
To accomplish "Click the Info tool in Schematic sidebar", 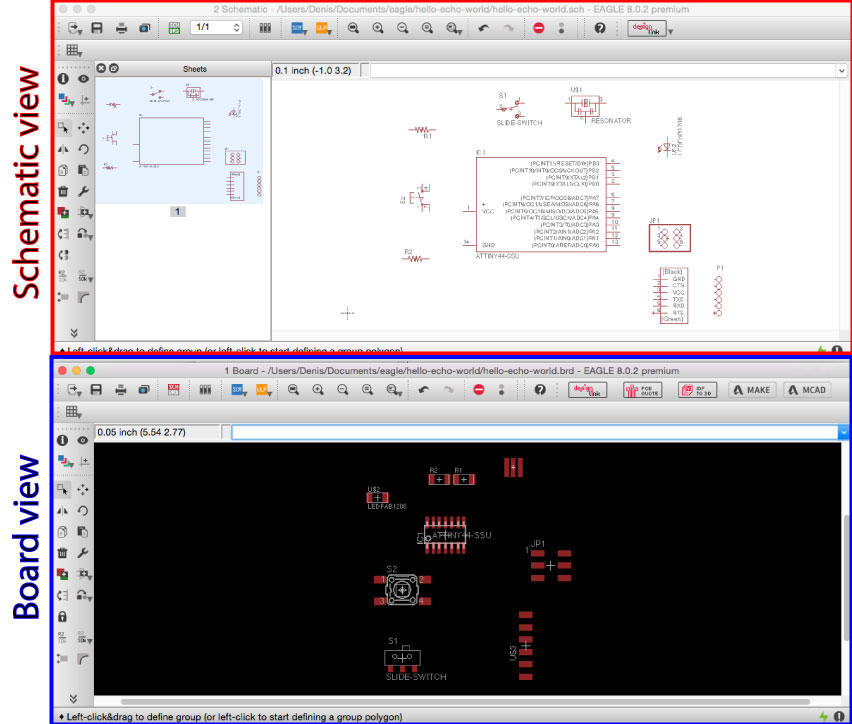I will point(63,79).
